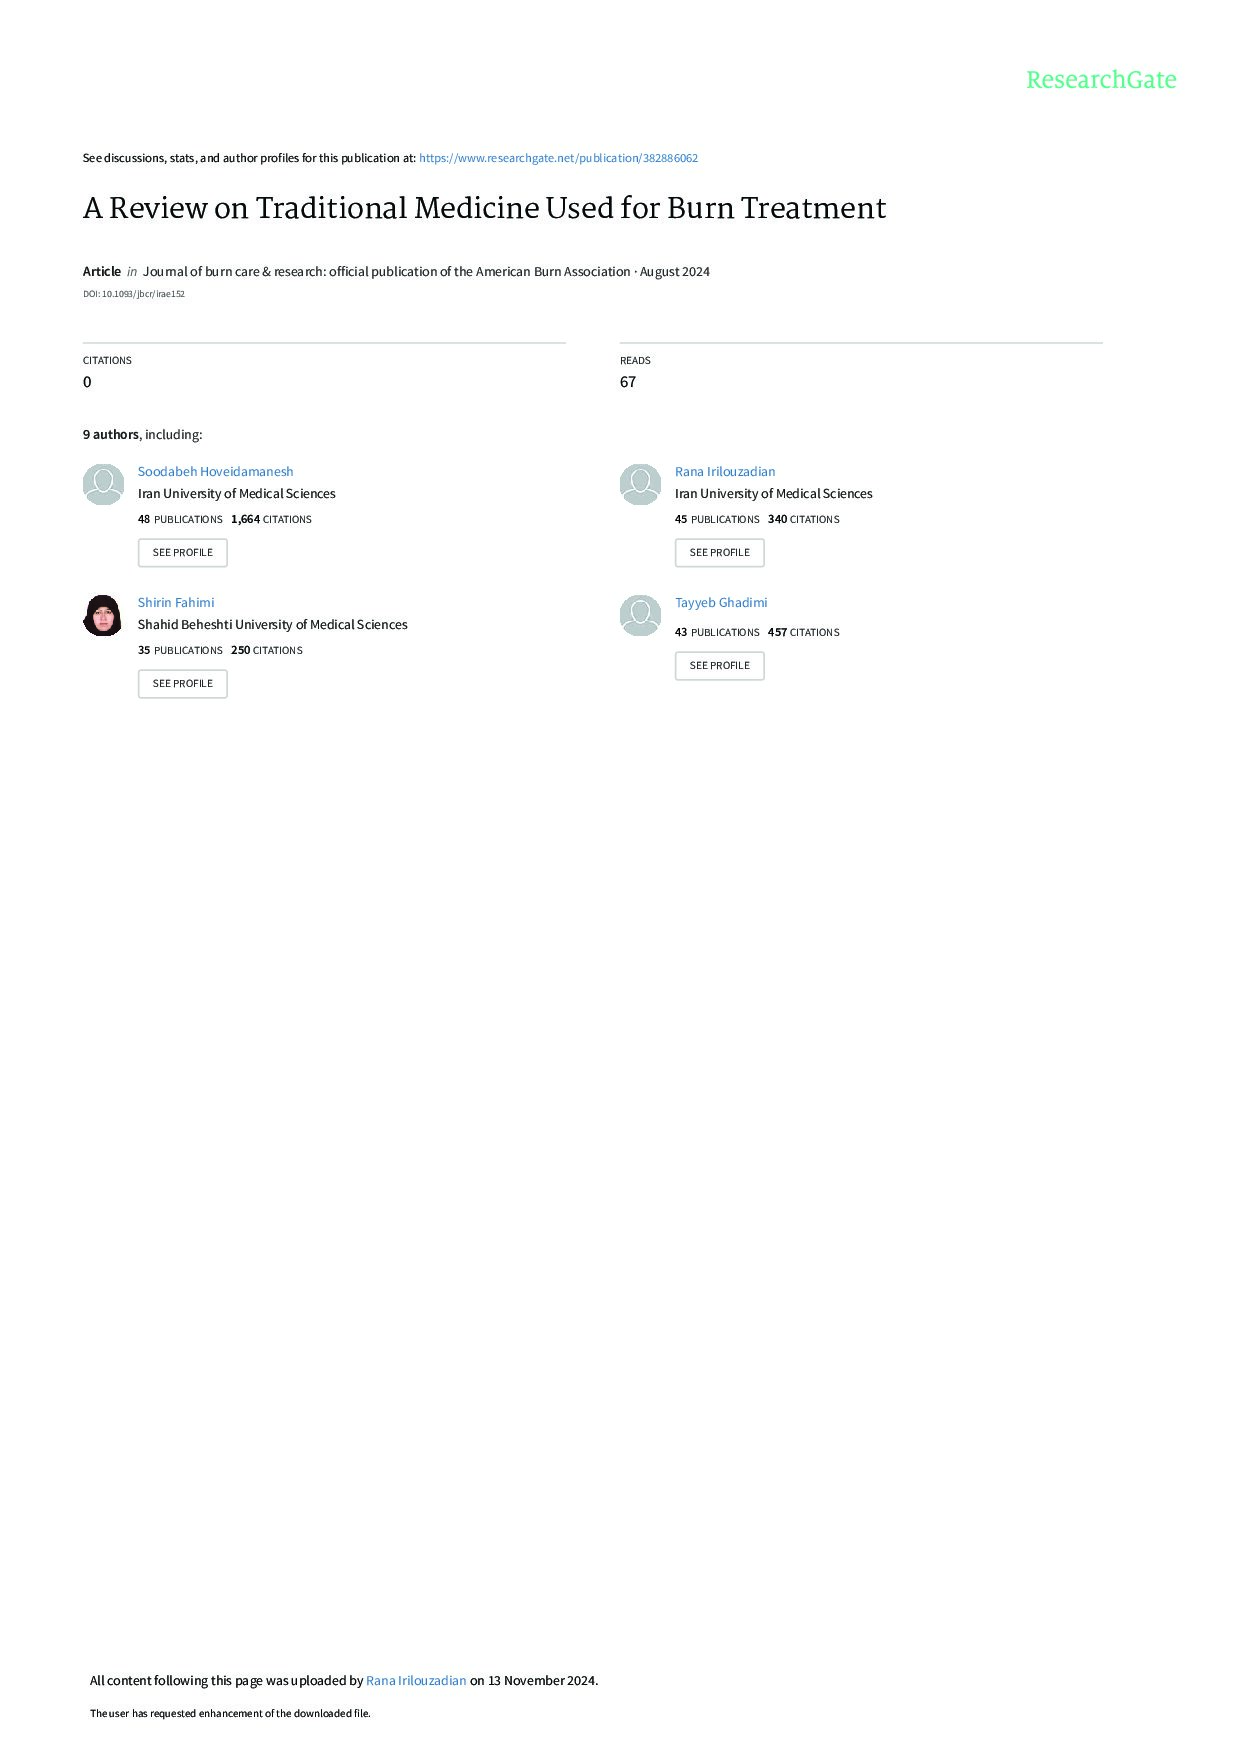Click Tayyeb Ghadimi's avatar icon
This screenshot has width=1239, height=1752.
point(640,615)
